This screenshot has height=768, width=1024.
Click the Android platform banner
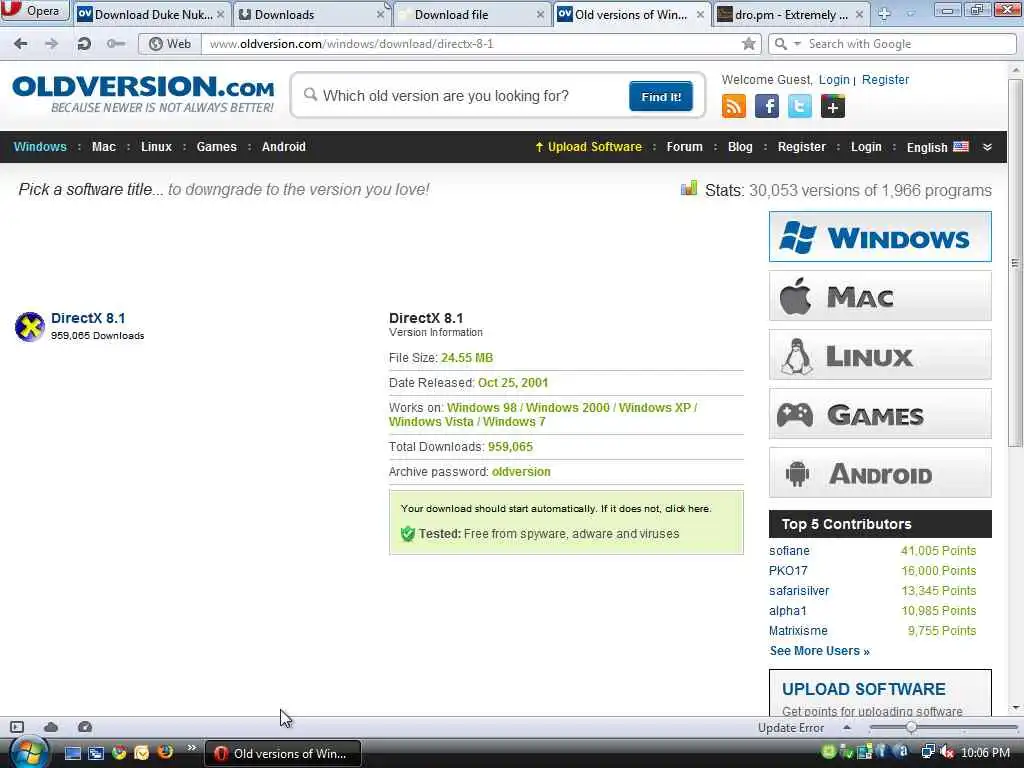click(x=880, y=473)
